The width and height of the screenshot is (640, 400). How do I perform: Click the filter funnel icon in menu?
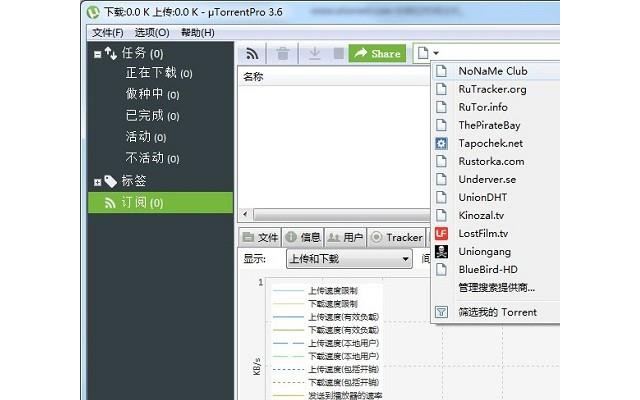(x=441, y=312)
